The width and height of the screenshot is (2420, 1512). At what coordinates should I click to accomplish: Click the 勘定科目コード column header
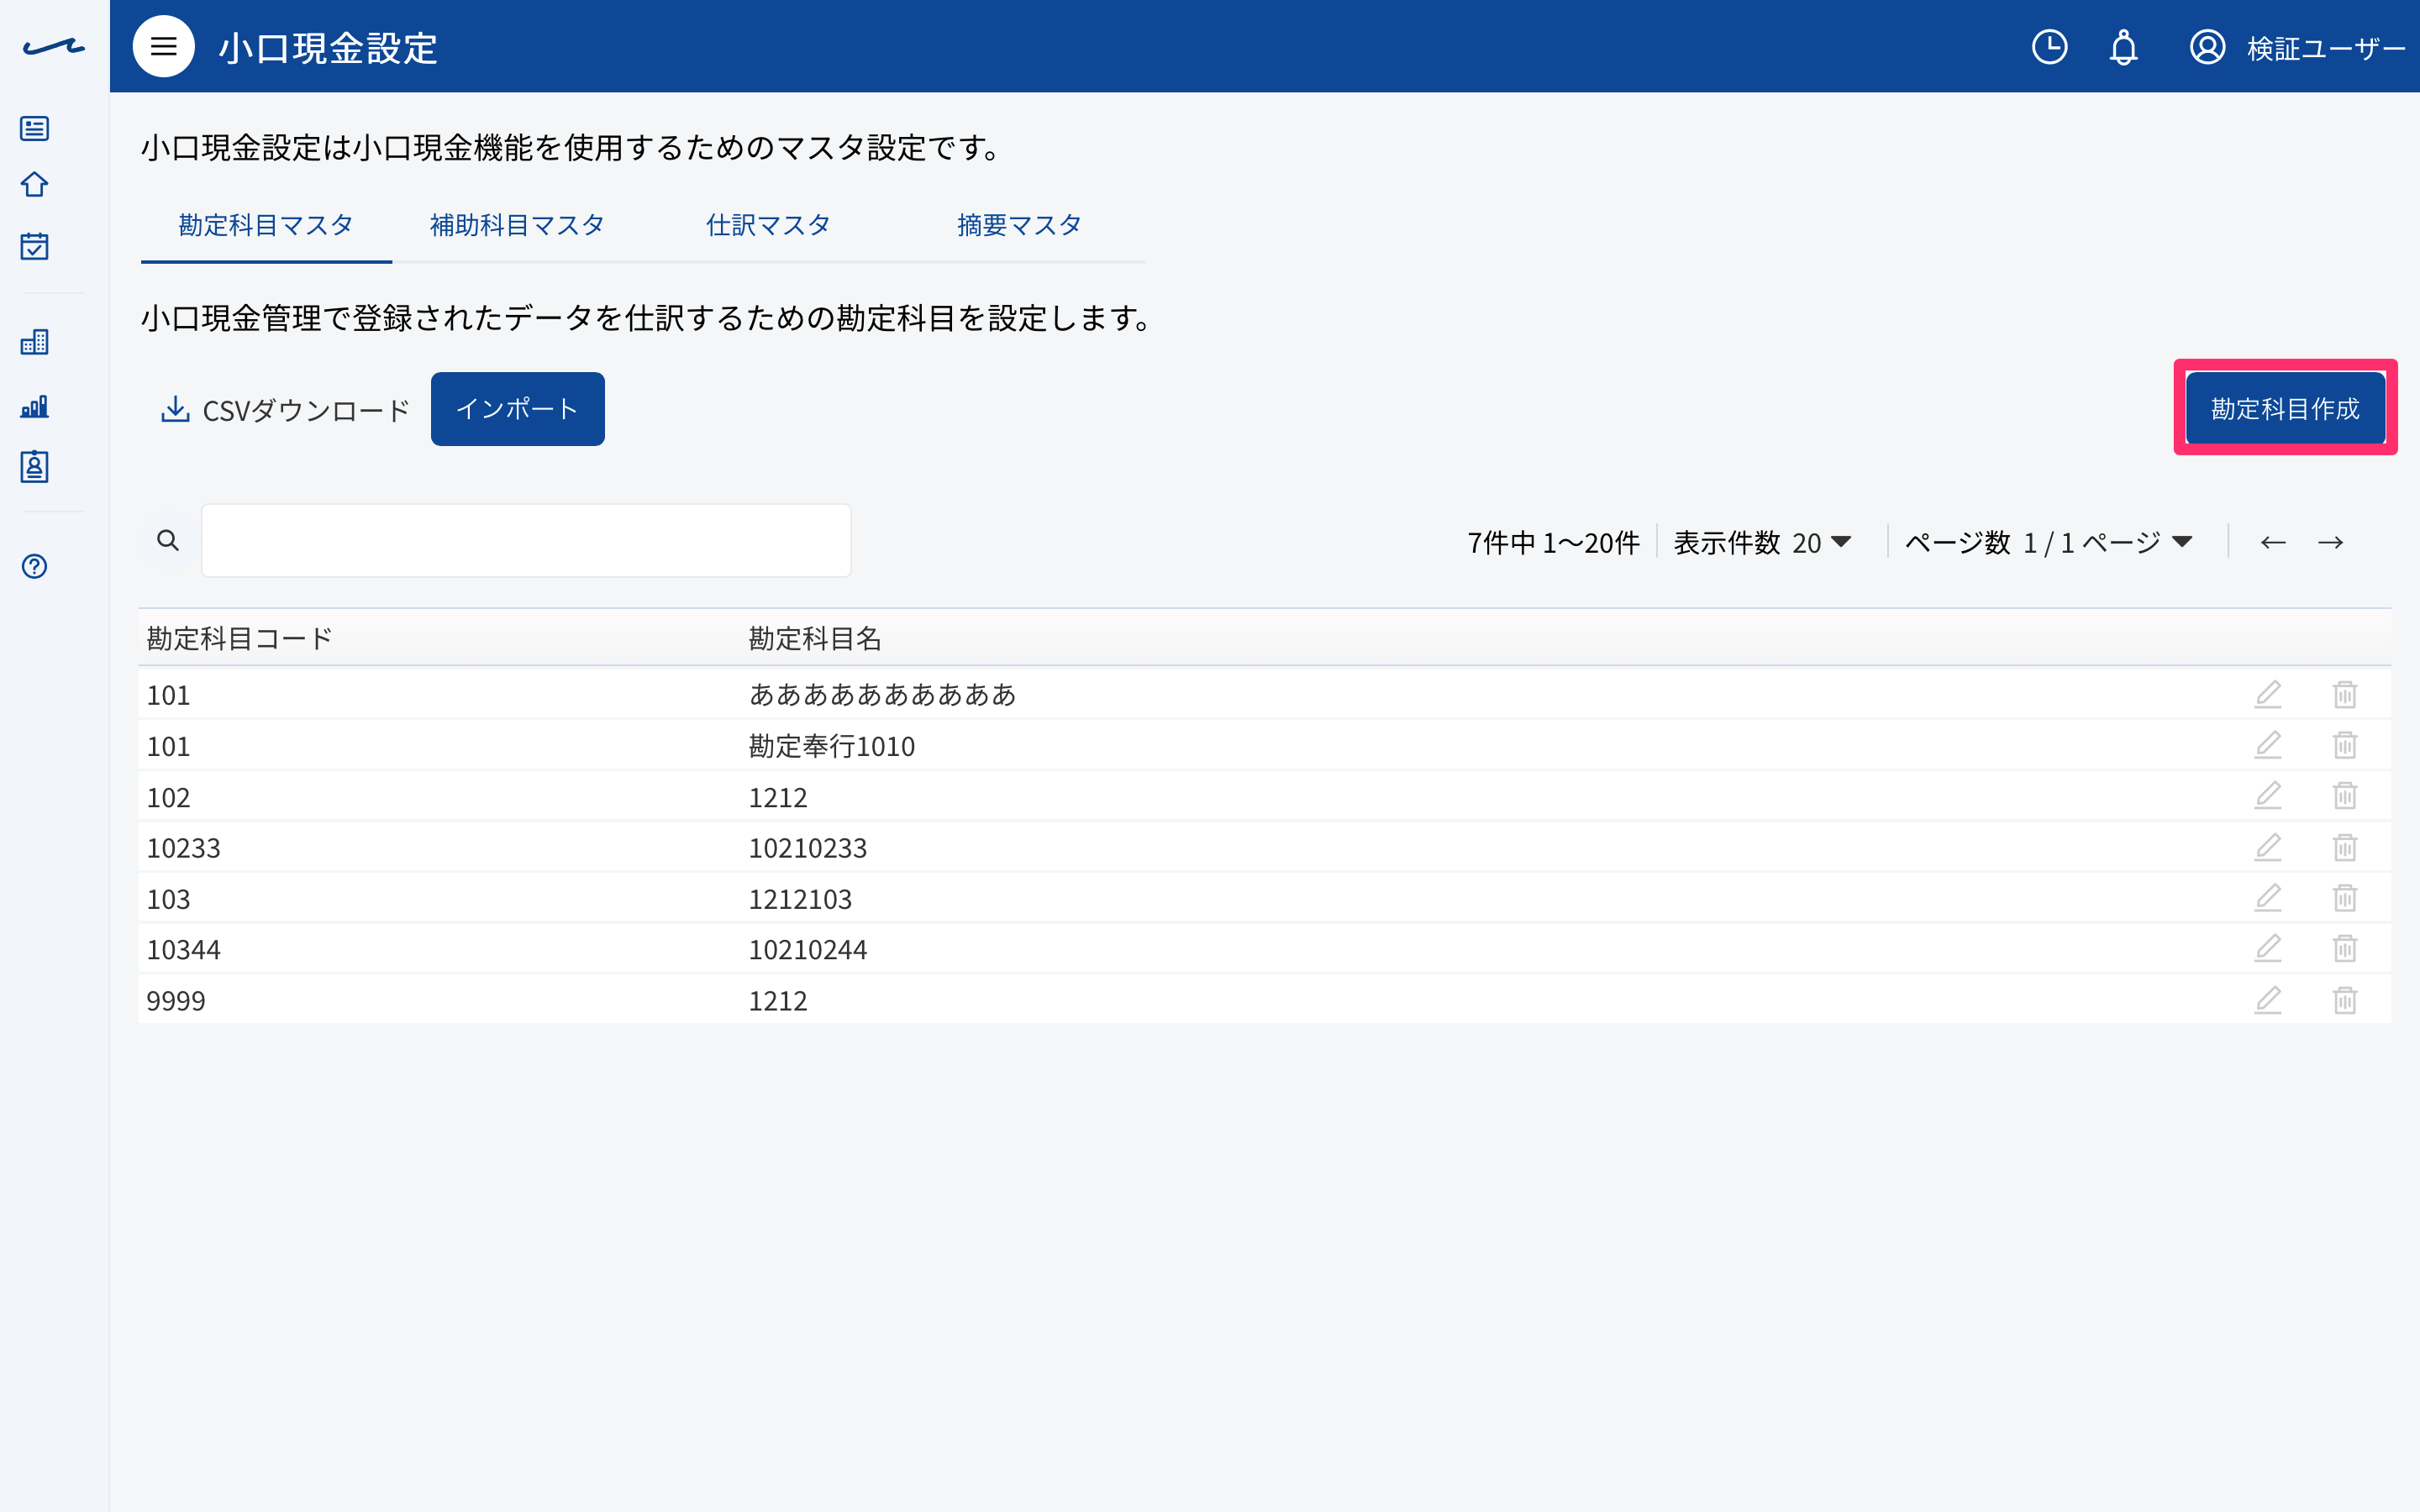pyautogui.click(x=239, y=638)
